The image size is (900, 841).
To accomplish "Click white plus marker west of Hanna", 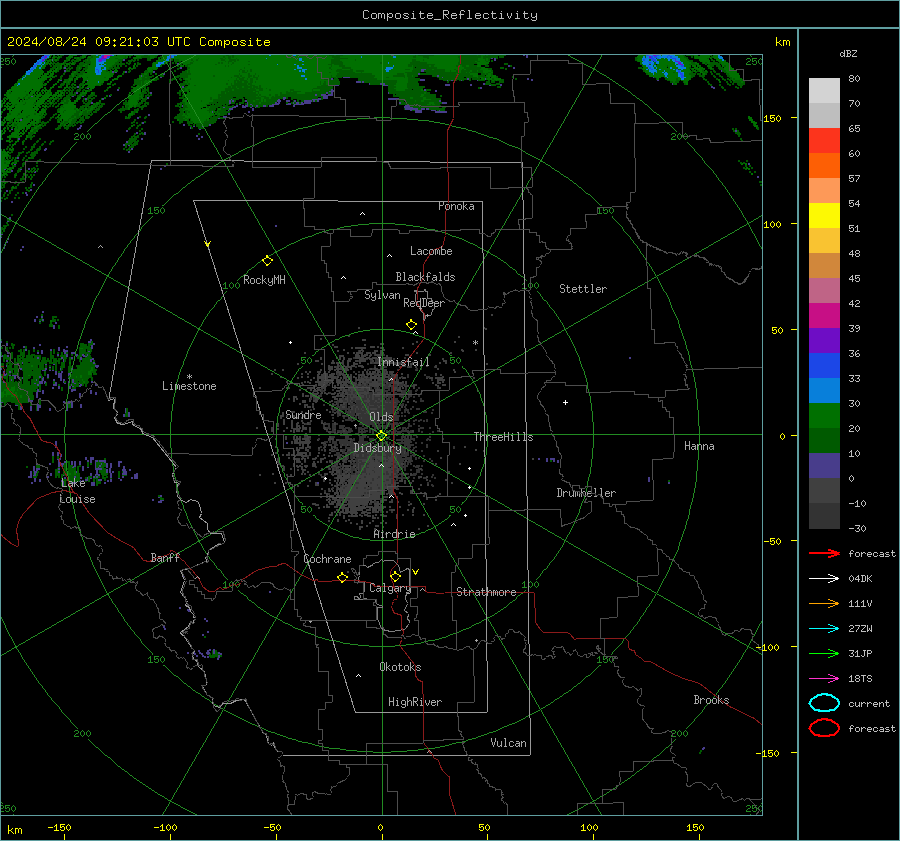I will [565, 402].
